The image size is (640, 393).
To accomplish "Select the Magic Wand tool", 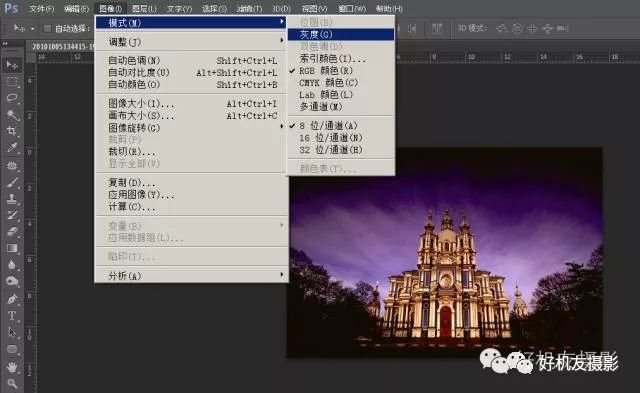I will [x=12, y=115].
